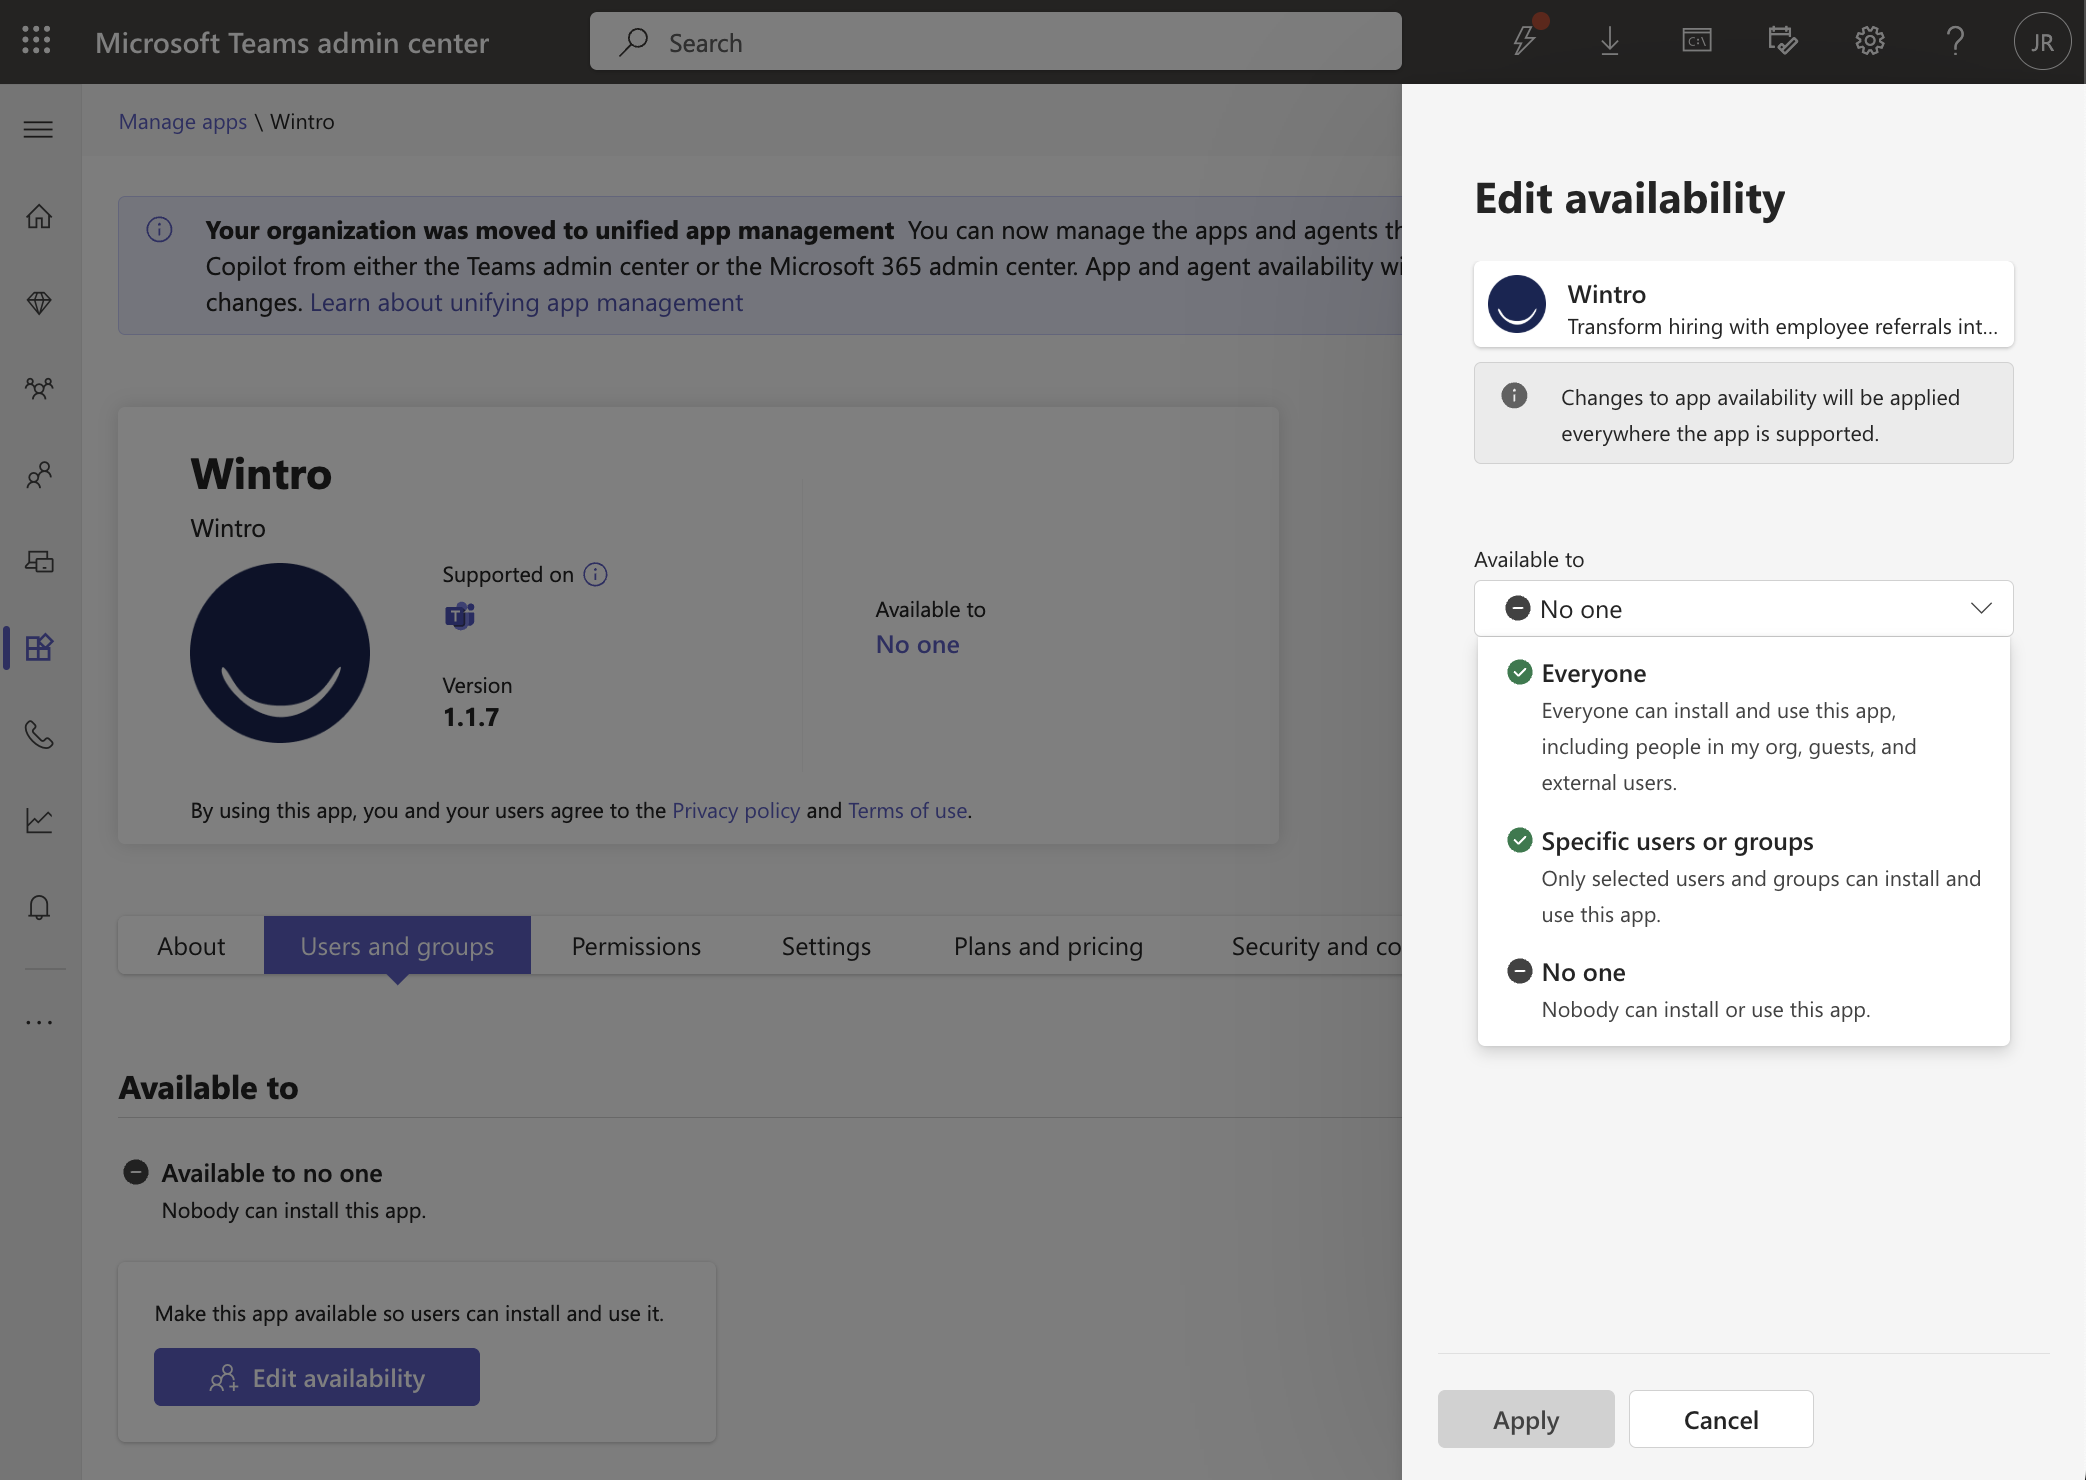Click the Wintro round app logo thumbnail
The image size is (2086, 1480).
[280, 652]
